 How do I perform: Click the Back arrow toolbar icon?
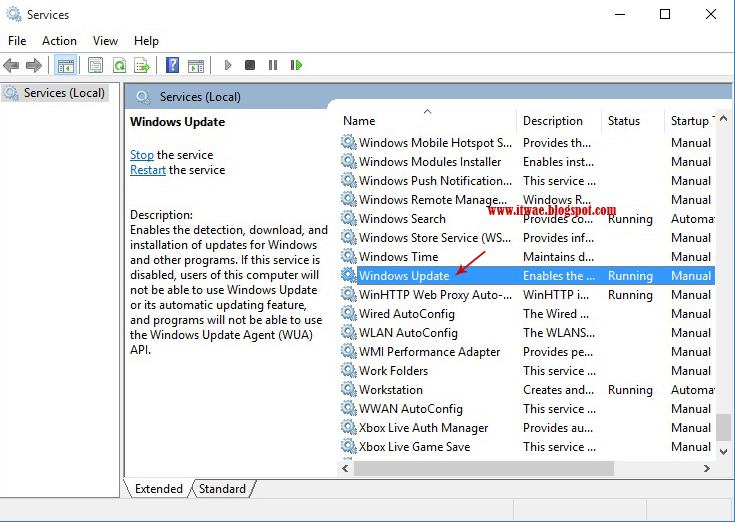(x=11, y=65)
